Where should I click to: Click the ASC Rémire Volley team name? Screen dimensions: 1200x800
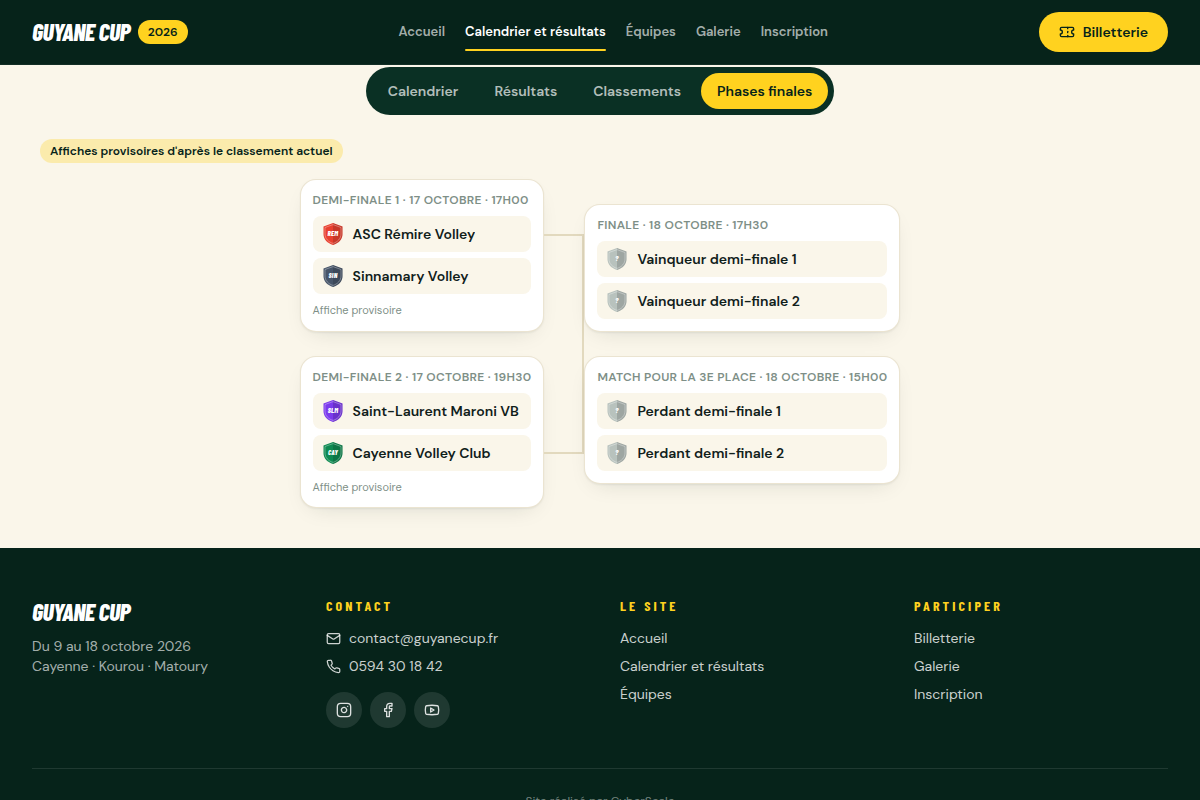click(414, 234)
